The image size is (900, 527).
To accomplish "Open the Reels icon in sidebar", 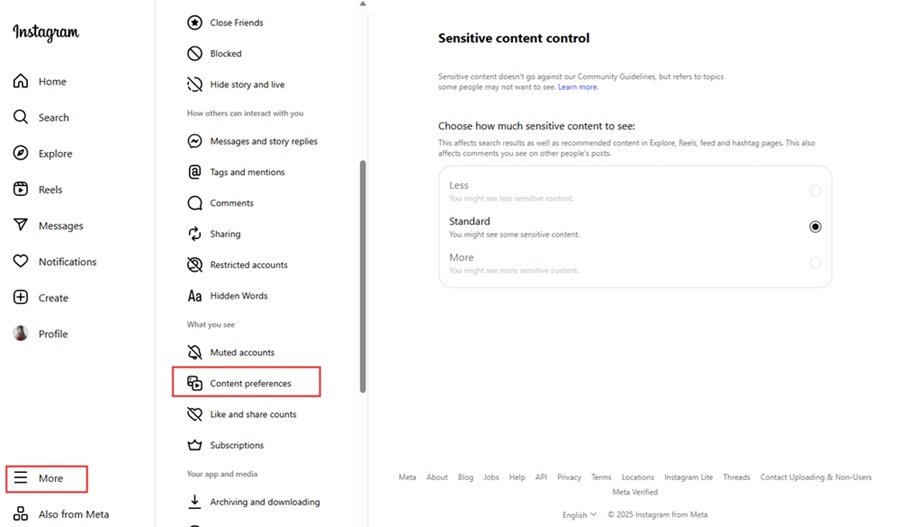I will 21,189.
